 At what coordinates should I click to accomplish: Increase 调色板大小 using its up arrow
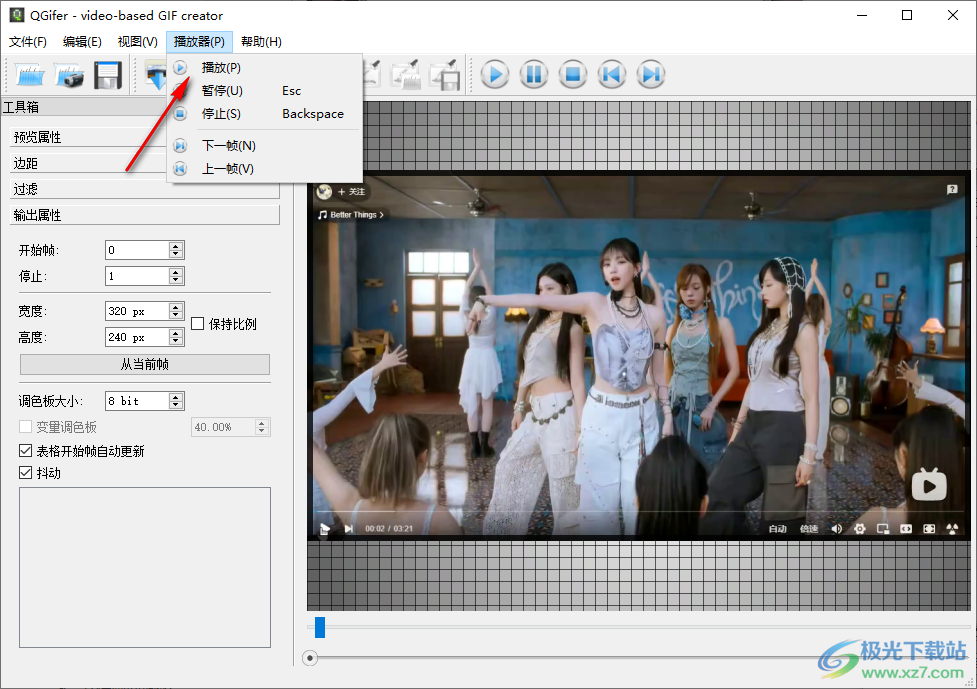click(x=176, y=396)
